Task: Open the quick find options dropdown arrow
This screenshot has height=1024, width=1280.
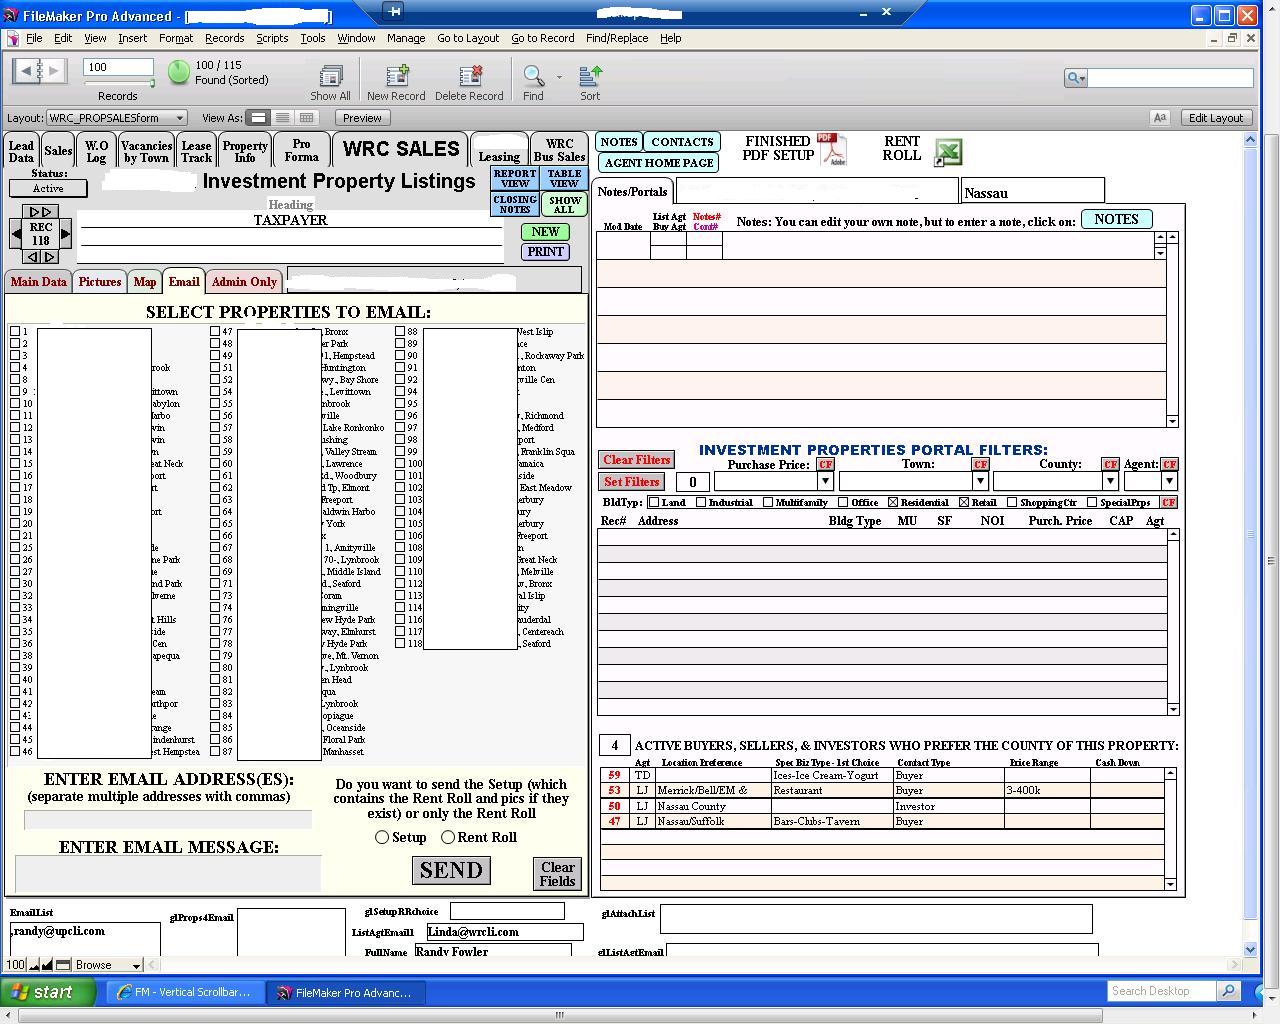Action: pyautogui.click(x=1081, y=79)
